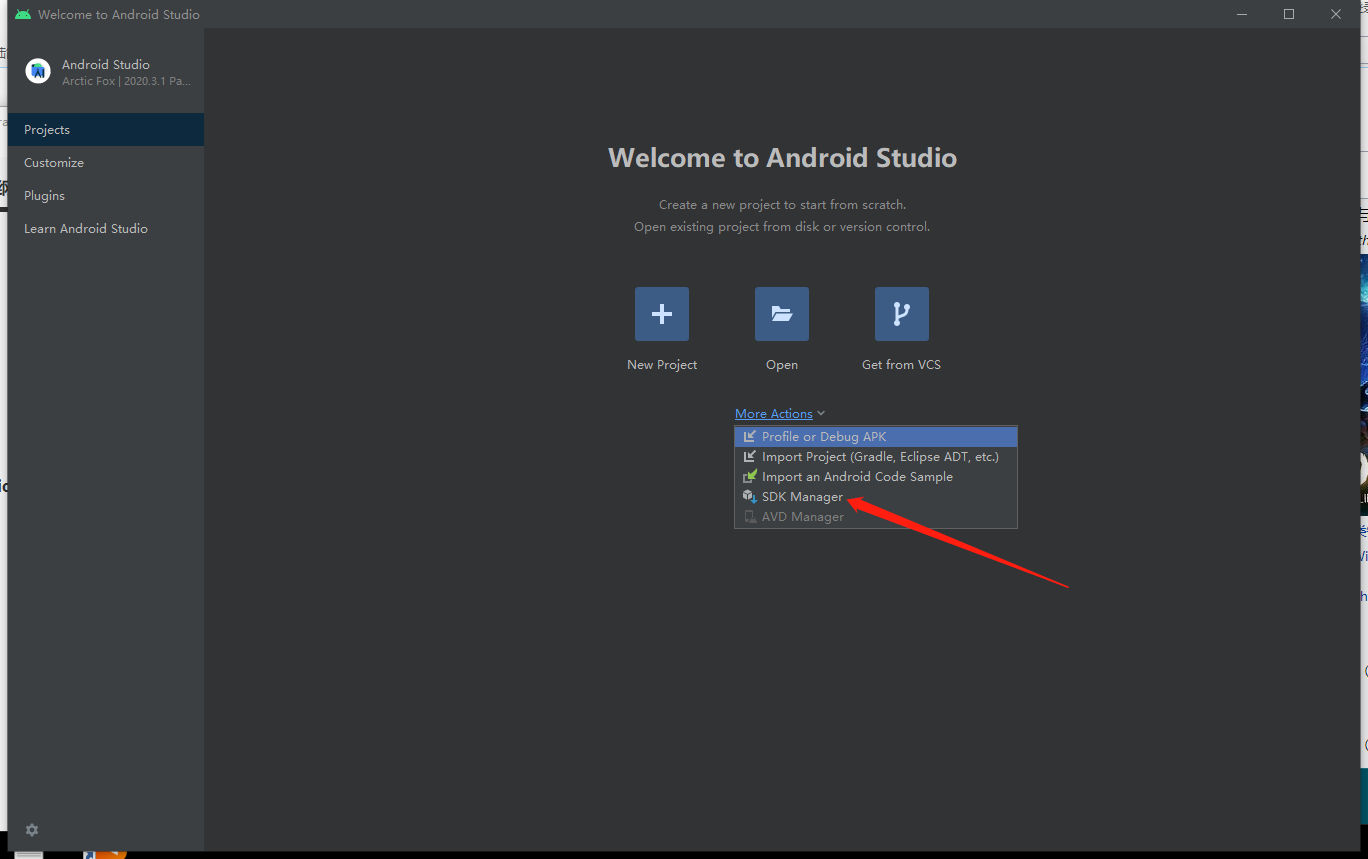Click "Open existing project from disk or version control."
1368x859 pixels.
pos(782,227)
